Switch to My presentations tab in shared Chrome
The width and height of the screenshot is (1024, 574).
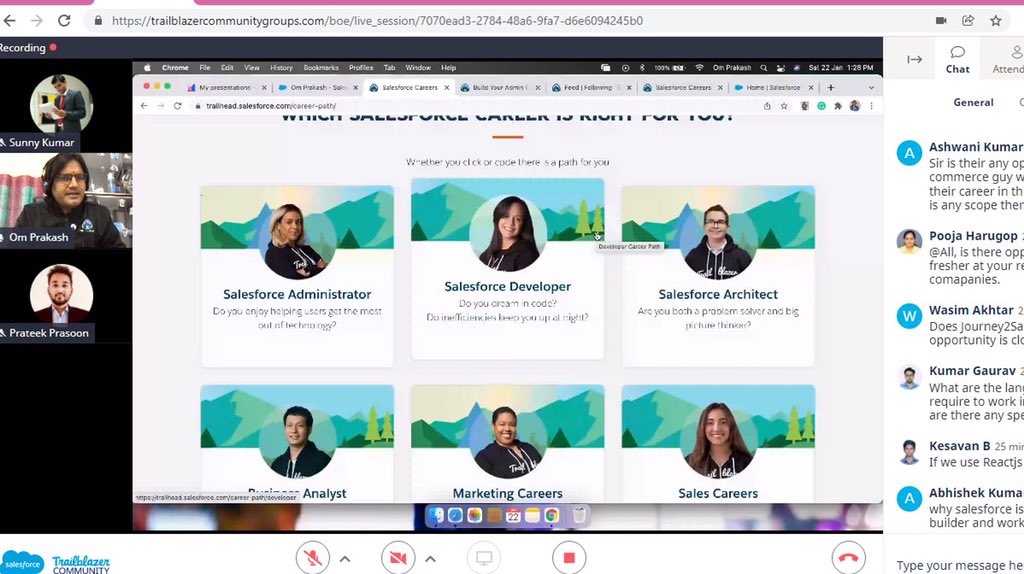coord(225,88)
